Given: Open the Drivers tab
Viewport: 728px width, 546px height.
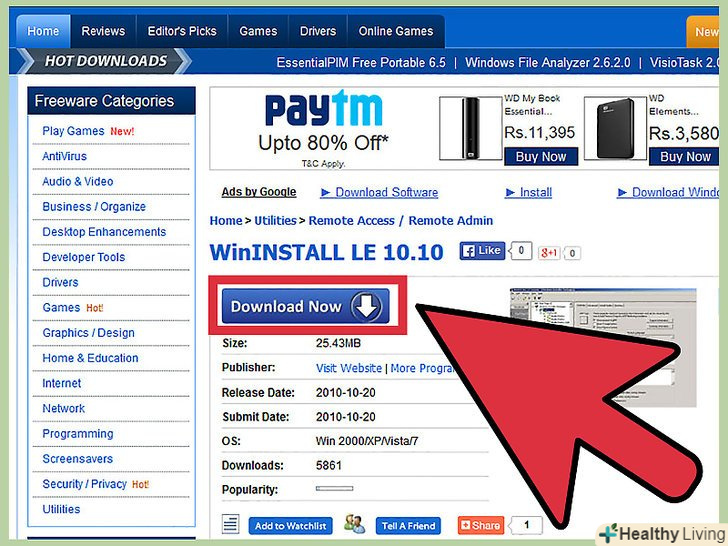Looking at the screenshot, I should 318,31.
